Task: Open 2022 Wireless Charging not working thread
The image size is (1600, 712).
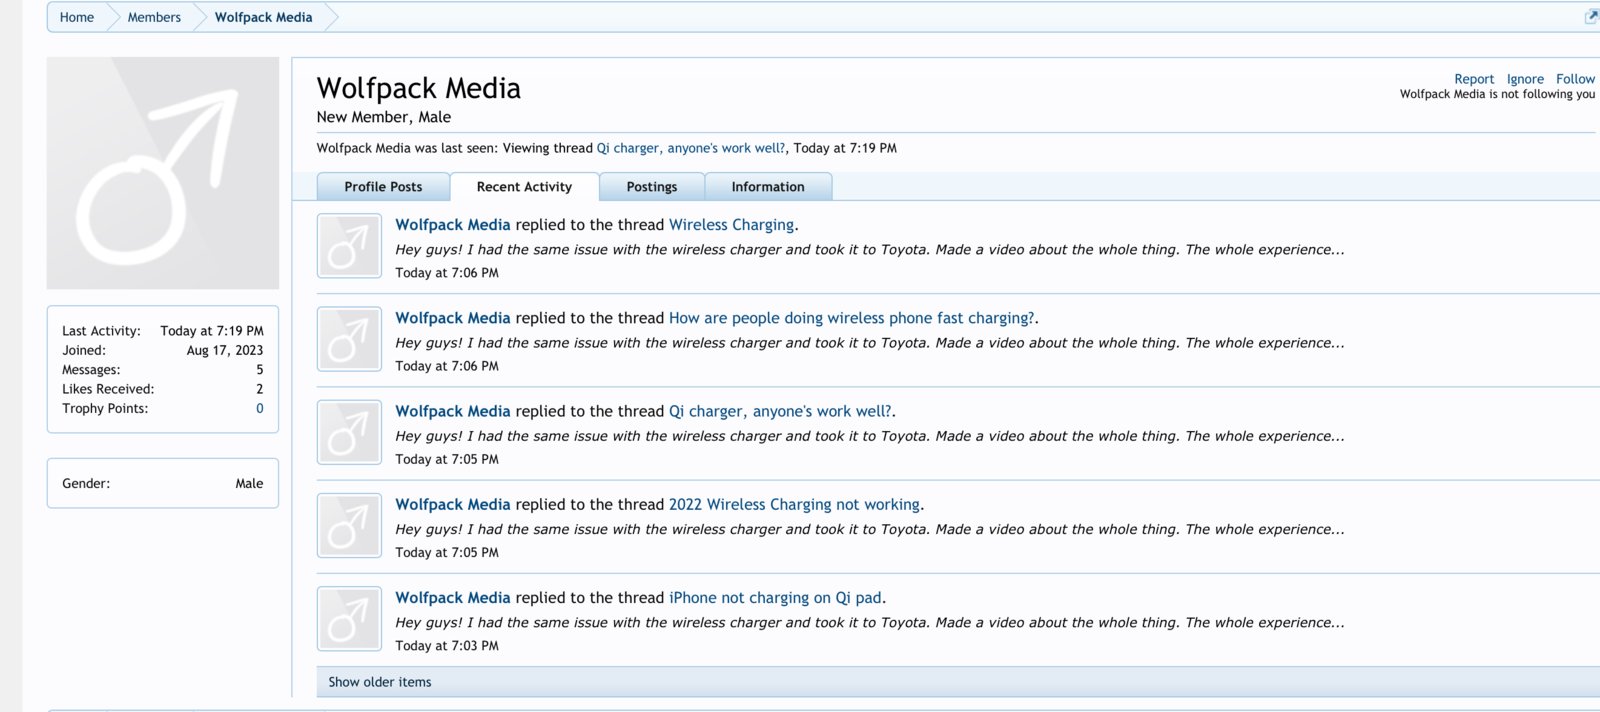Action: tap(794, 505)
